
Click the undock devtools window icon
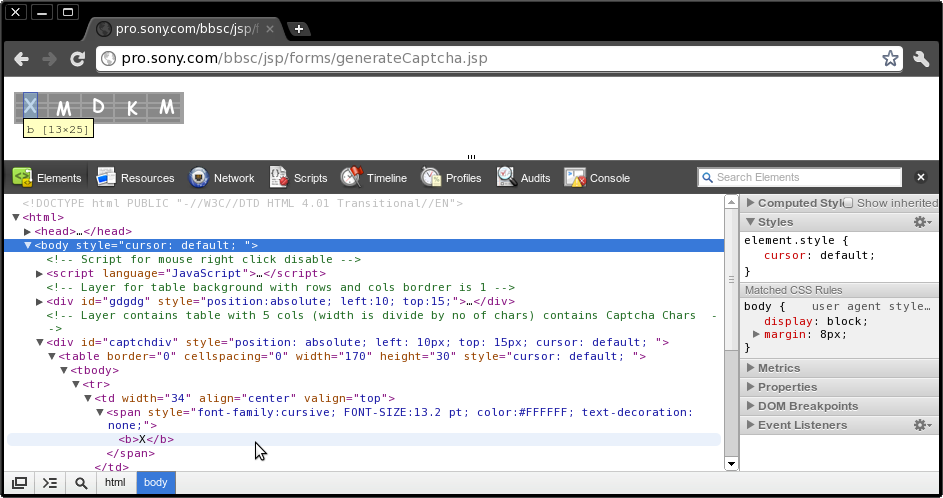tap(19, 482)
